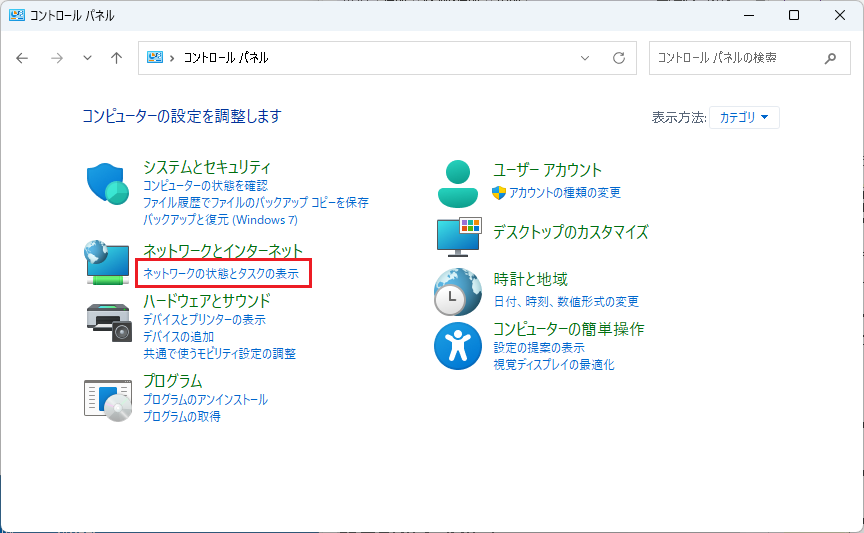Click the refresh button in address bar
The image size is (864, 533).
(619, 58)
